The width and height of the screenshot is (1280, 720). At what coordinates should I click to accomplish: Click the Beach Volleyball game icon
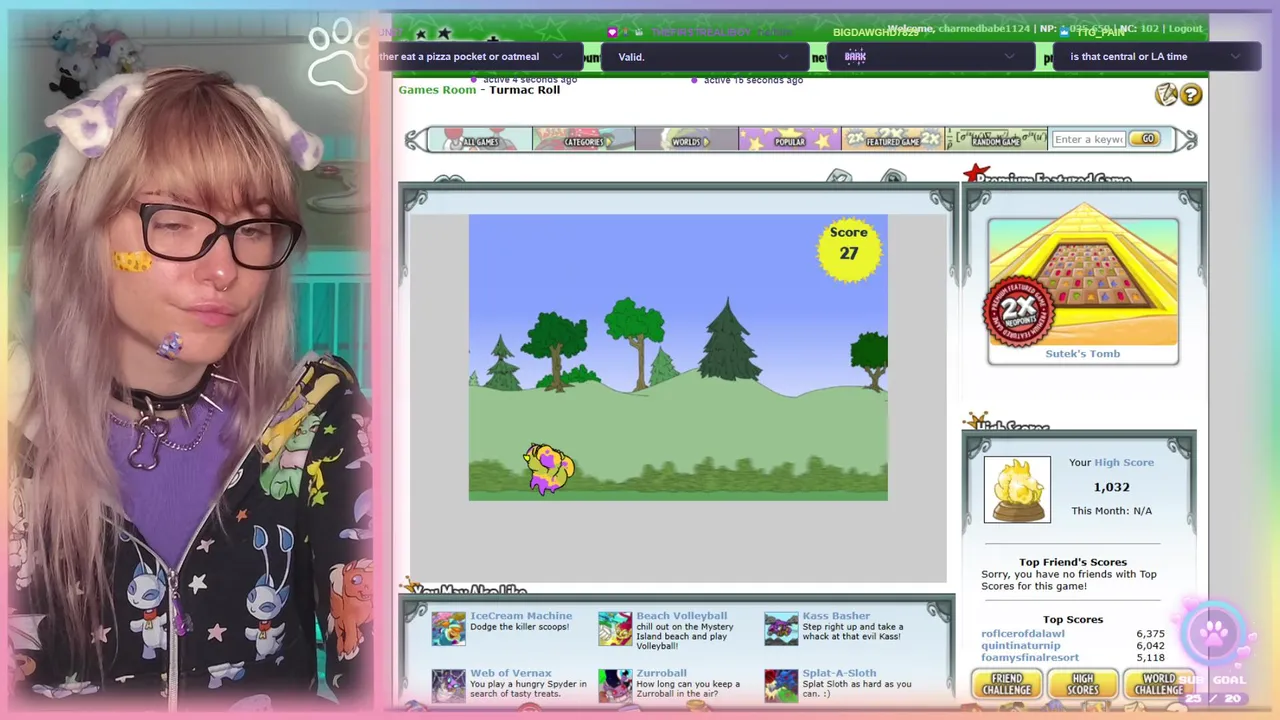click(615, 629)
